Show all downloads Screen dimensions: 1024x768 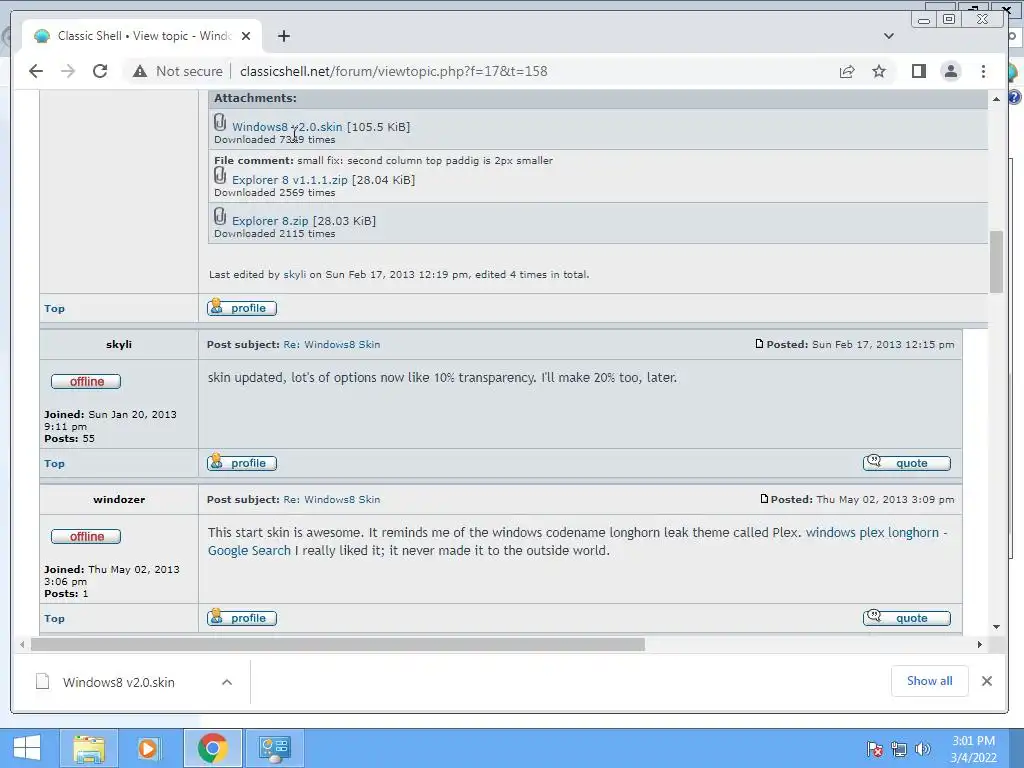[x=929, y=681]
